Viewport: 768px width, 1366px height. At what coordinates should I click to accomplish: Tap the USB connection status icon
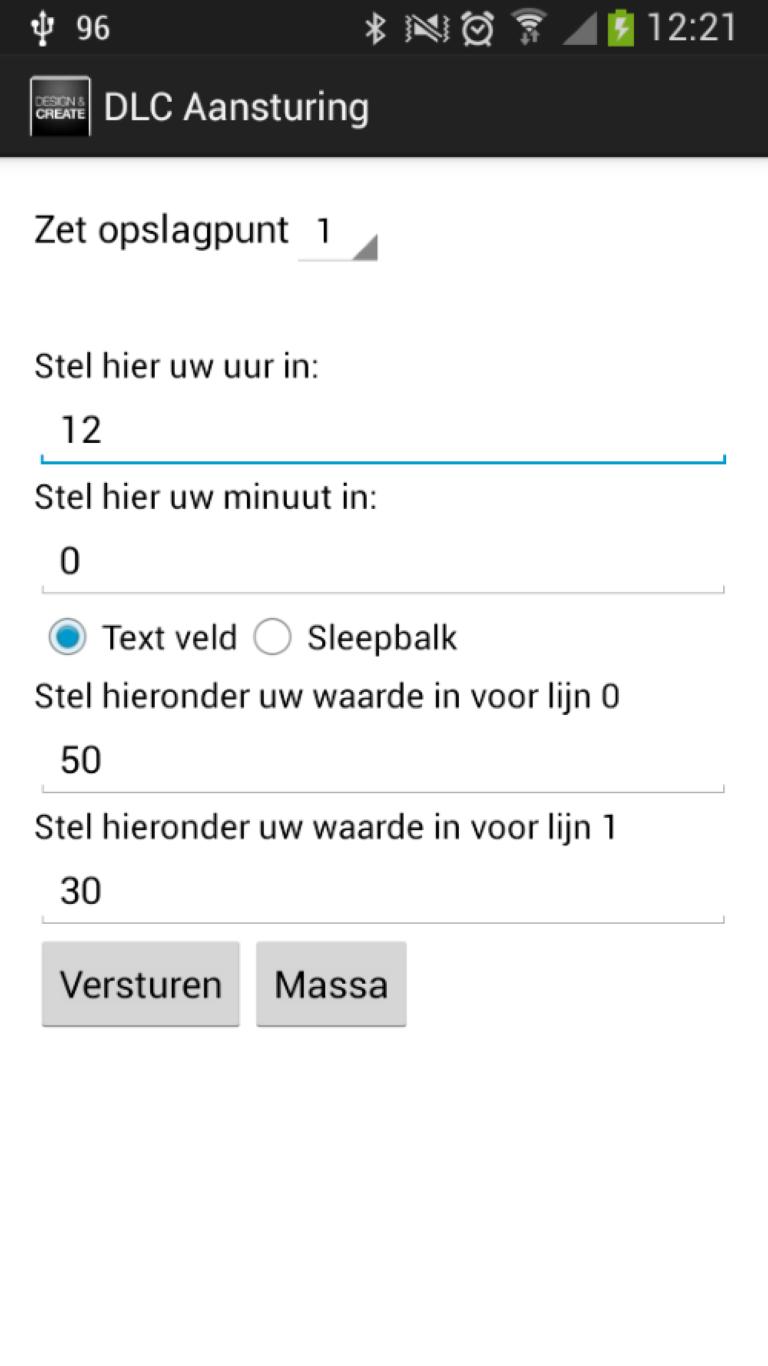42,28
